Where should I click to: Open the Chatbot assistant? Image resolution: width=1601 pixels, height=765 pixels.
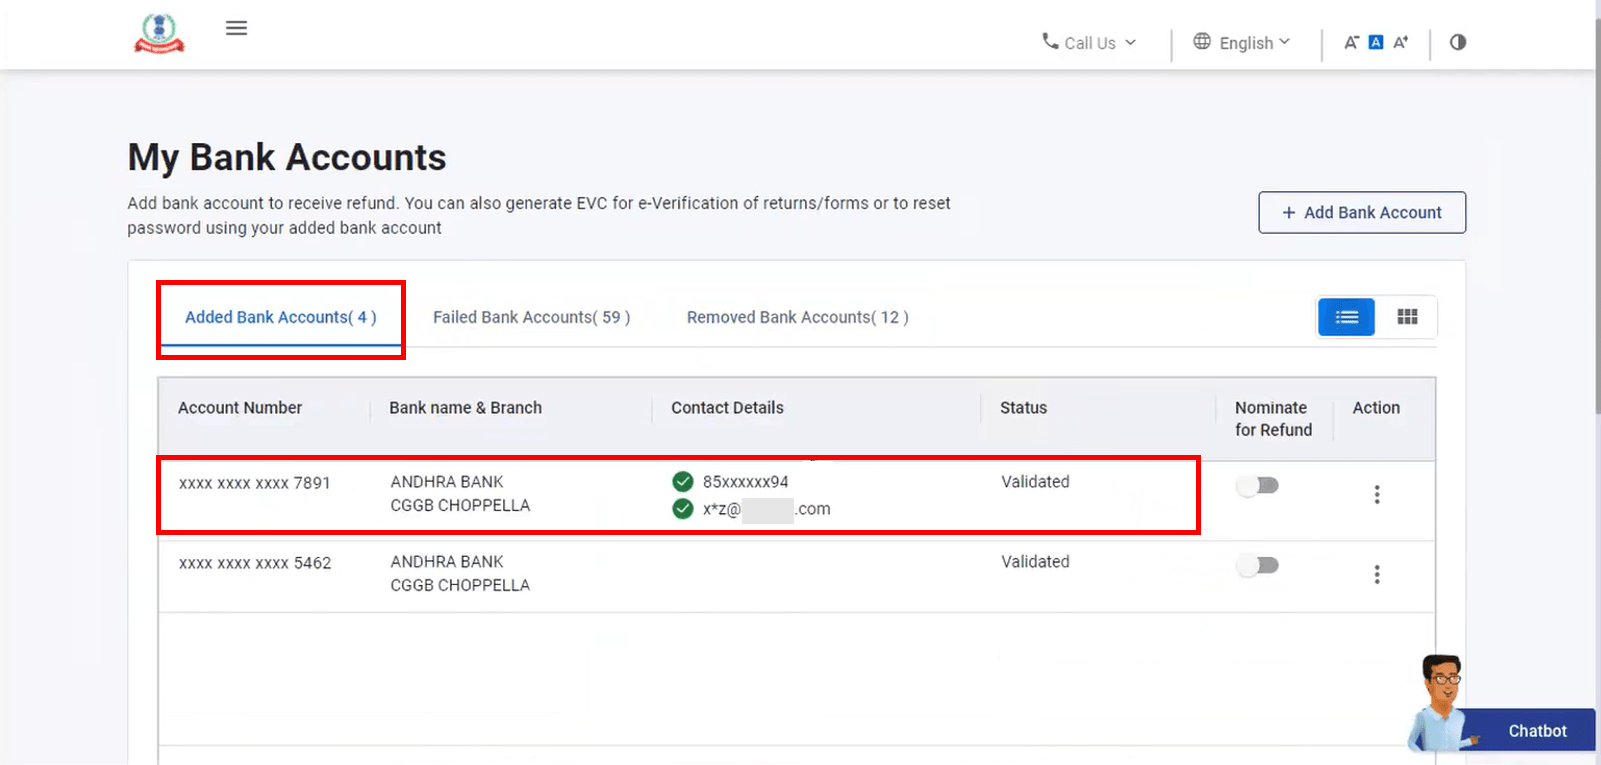coord(1536,731)
